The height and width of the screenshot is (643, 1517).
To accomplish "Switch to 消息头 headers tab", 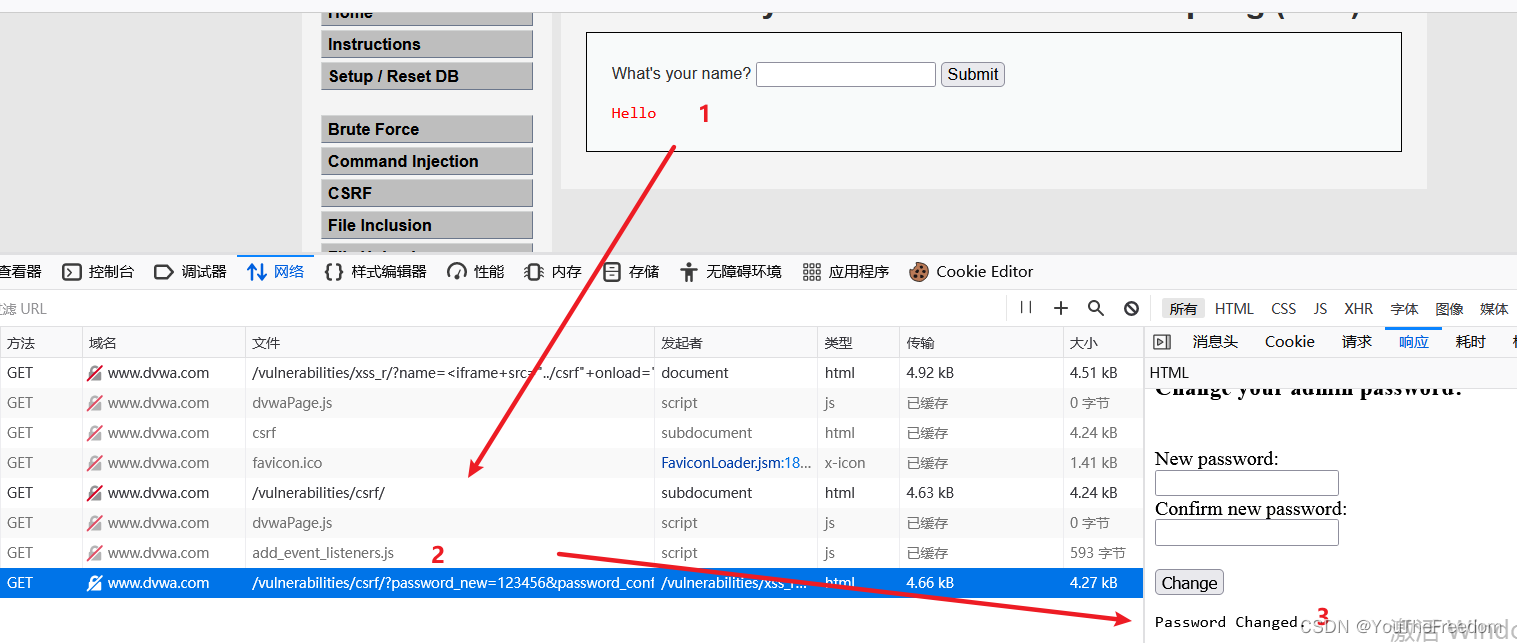I will (1215, 342).
